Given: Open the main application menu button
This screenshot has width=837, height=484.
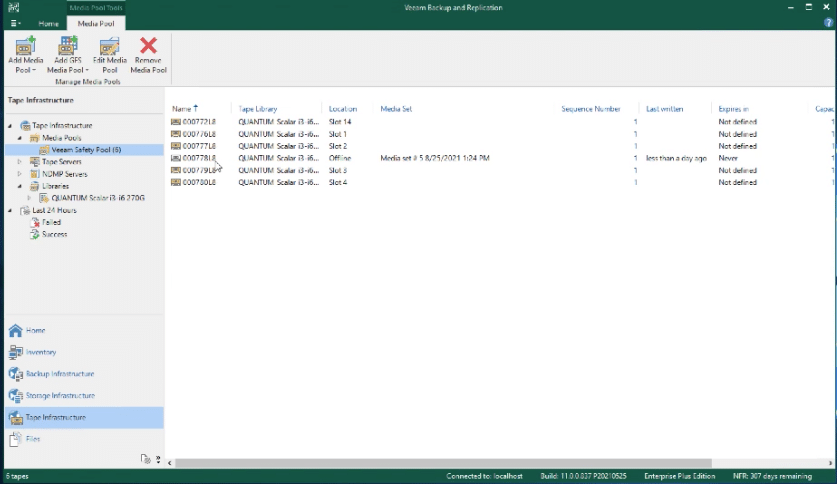Looking at the screenshot, I should [15, 23].
